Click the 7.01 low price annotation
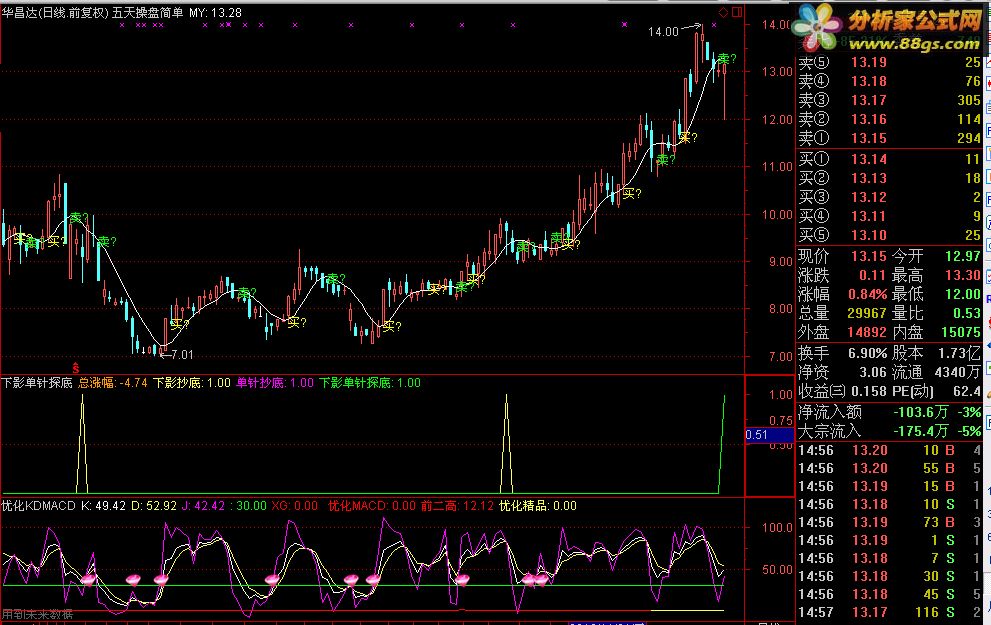This screenshot has height=625, width=991. coord(182,355)
